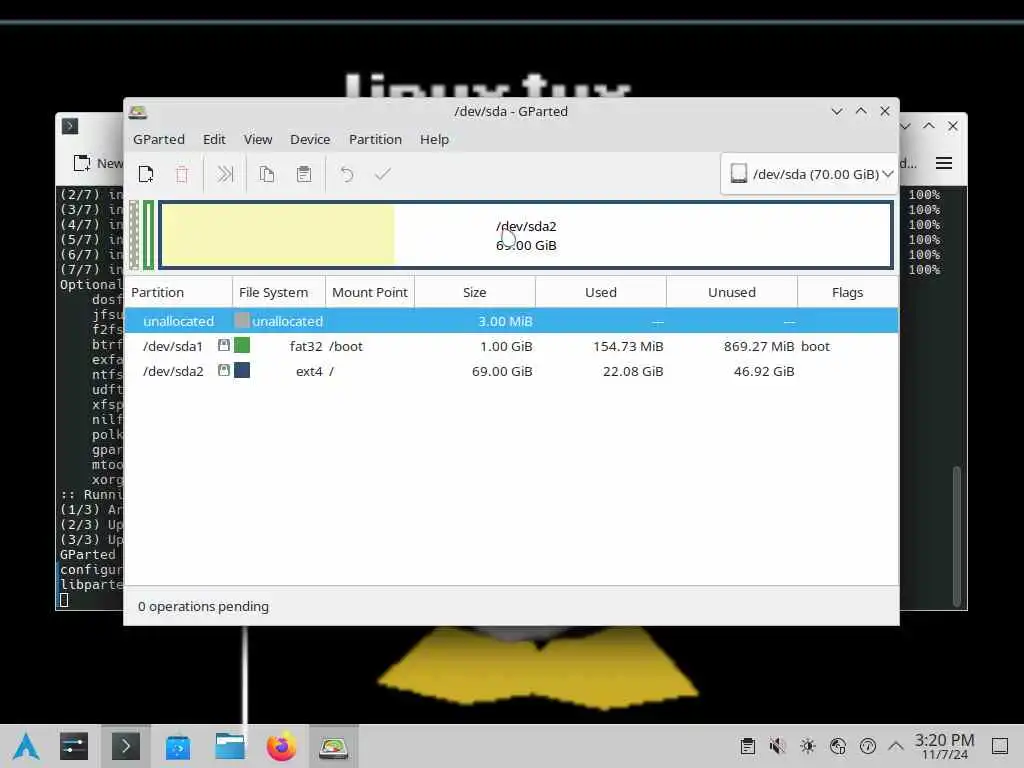Click the lock icon next to /dev/sda2
The image size is (1024, 768).
click(223, 370)
